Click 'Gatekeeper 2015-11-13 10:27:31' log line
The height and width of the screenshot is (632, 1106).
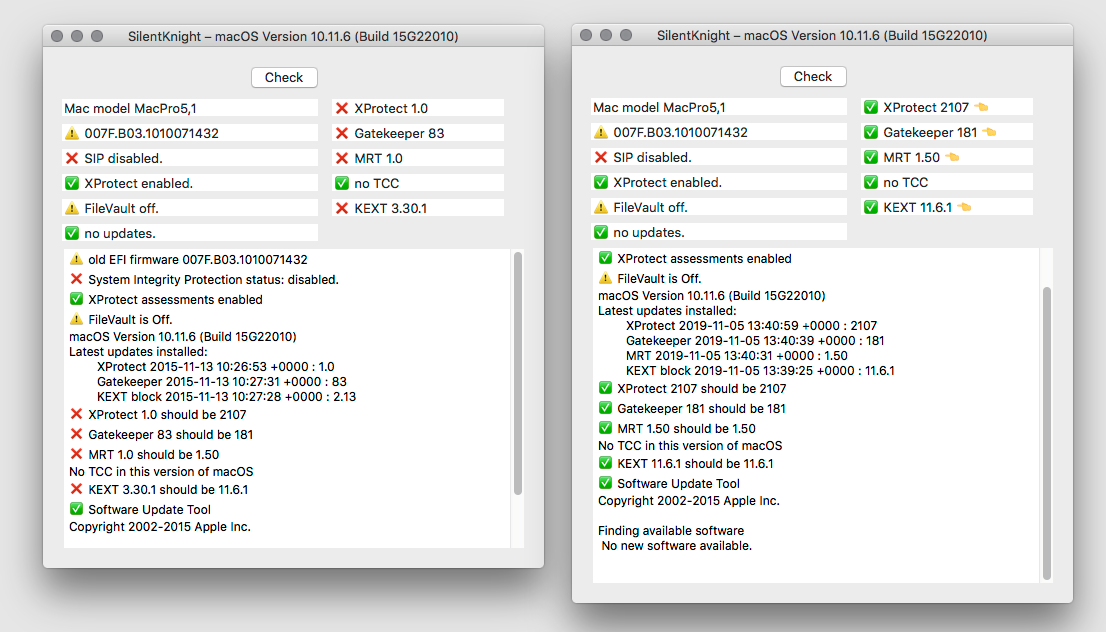222,382
